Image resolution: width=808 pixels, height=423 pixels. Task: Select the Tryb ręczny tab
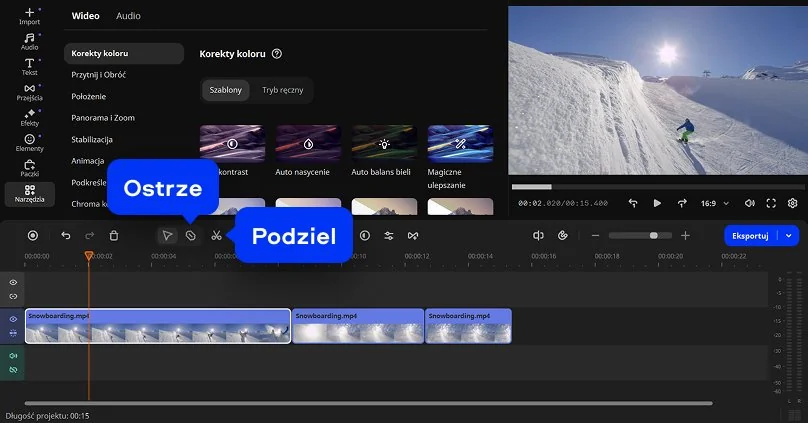[x=281, y=90]
